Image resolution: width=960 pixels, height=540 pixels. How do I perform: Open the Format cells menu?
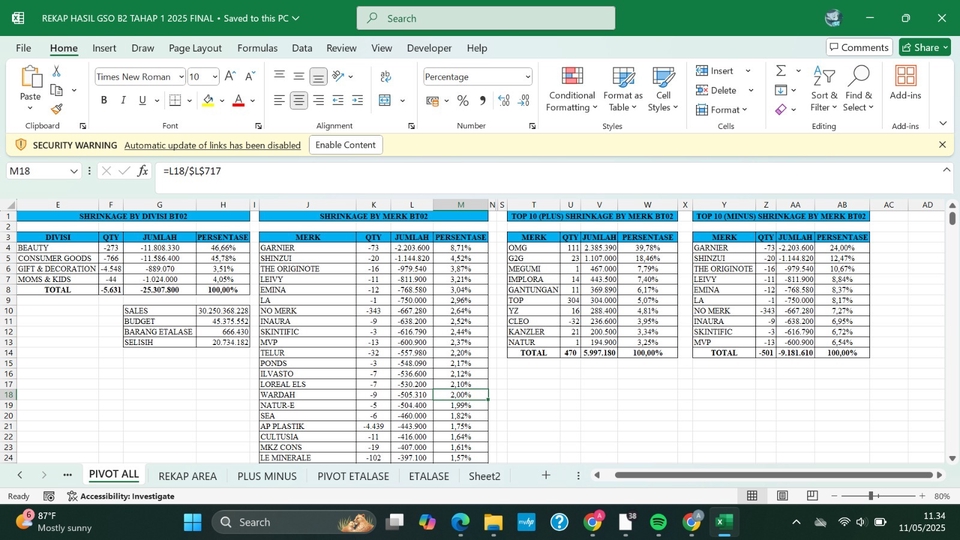(x=721, y=110)
